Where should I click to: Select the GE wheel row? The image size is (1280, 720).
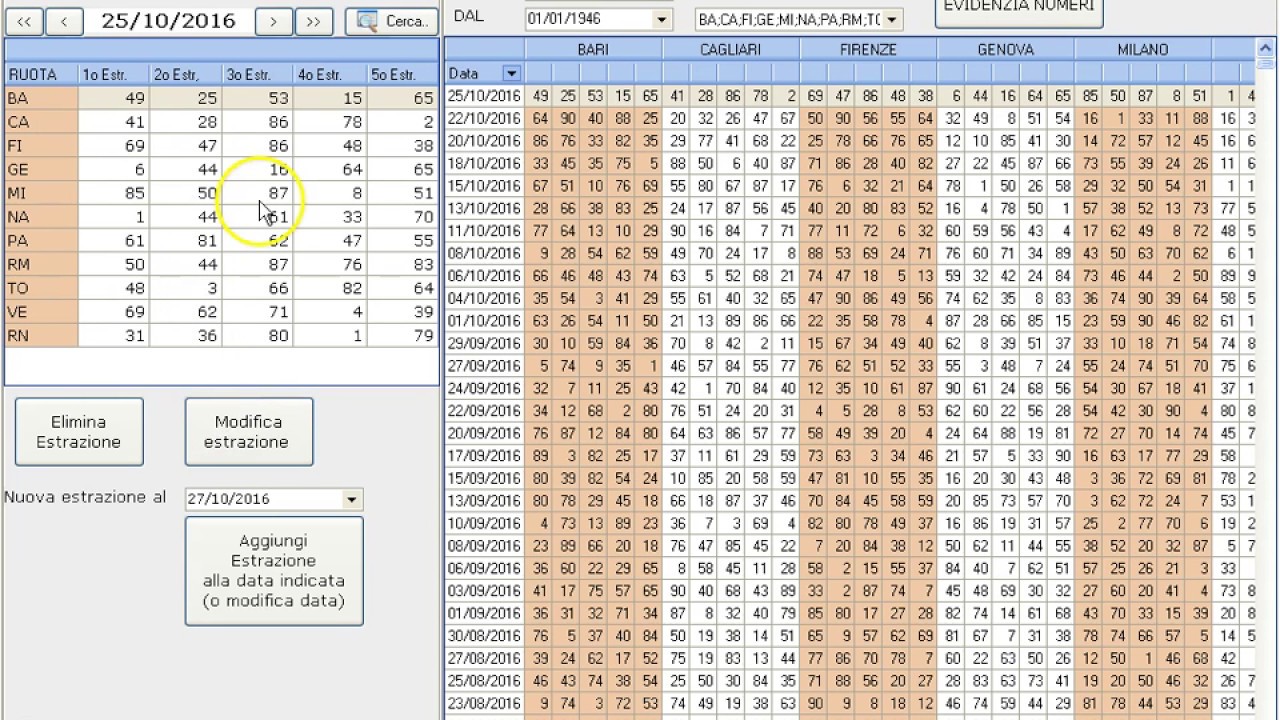point(221,169)
